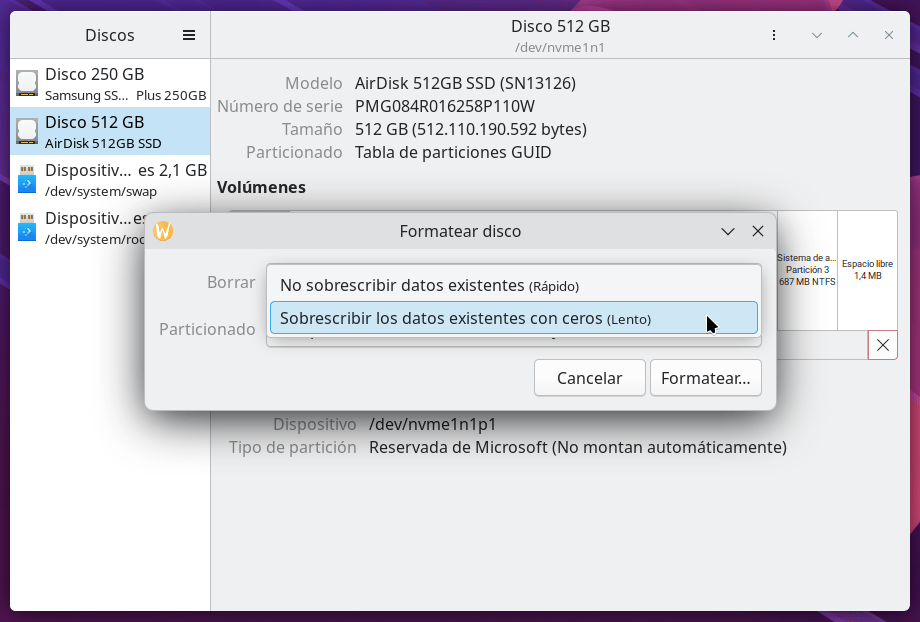Click the main window up chevron
920x622 pixels.
click(x=853, y=35)
